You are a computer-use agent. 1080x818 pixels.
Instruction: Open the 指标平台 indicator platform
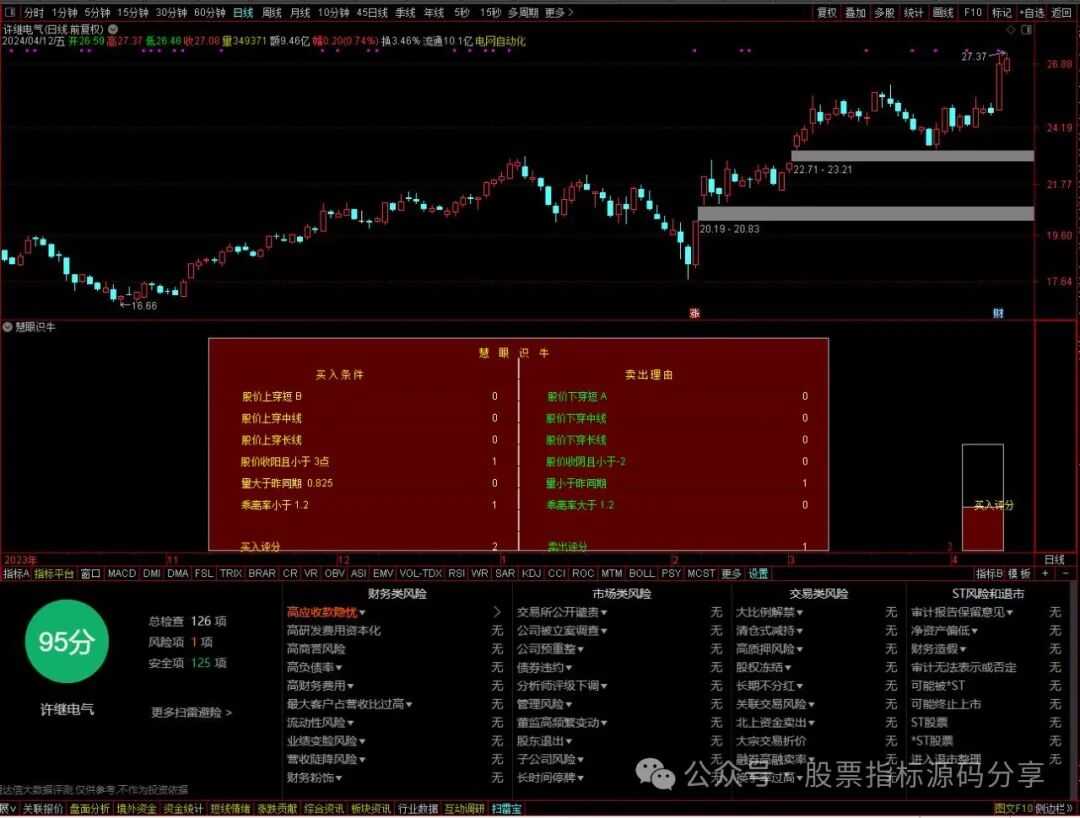[54, 573]
